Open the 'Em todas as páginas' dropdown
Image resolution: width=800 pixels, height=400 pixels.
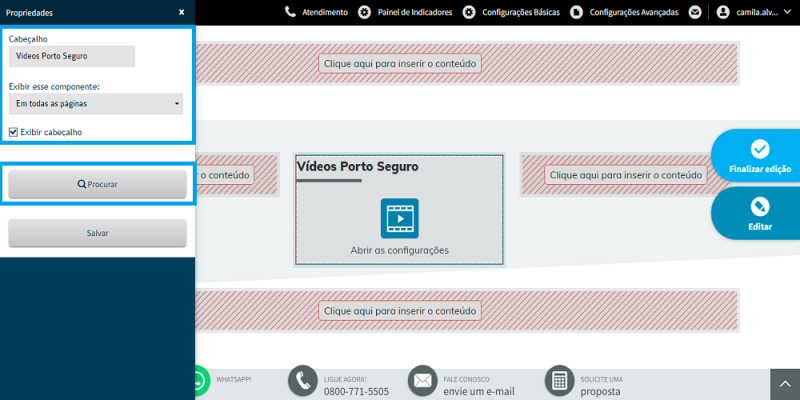point(97,103)
